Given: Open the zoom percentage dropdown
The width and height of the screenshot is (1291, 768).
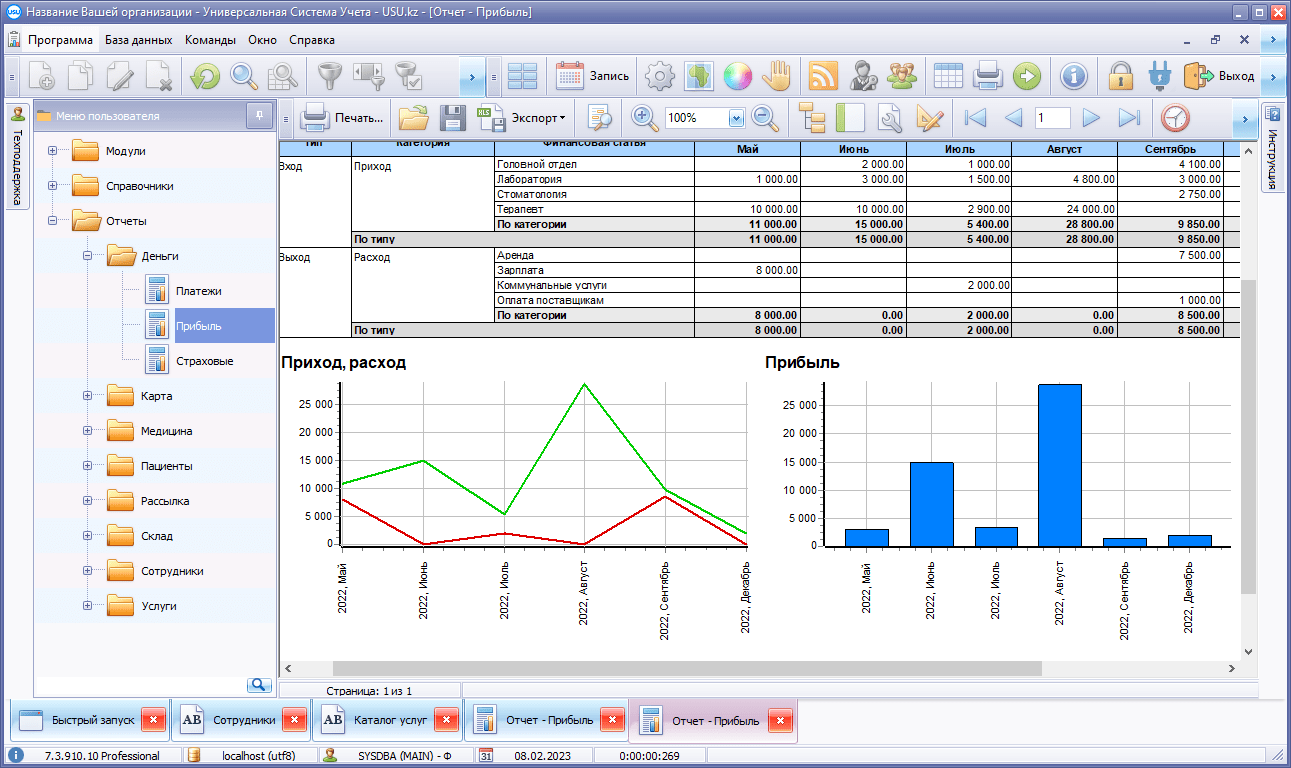Looking at the screenshot, I should point(737,118).
